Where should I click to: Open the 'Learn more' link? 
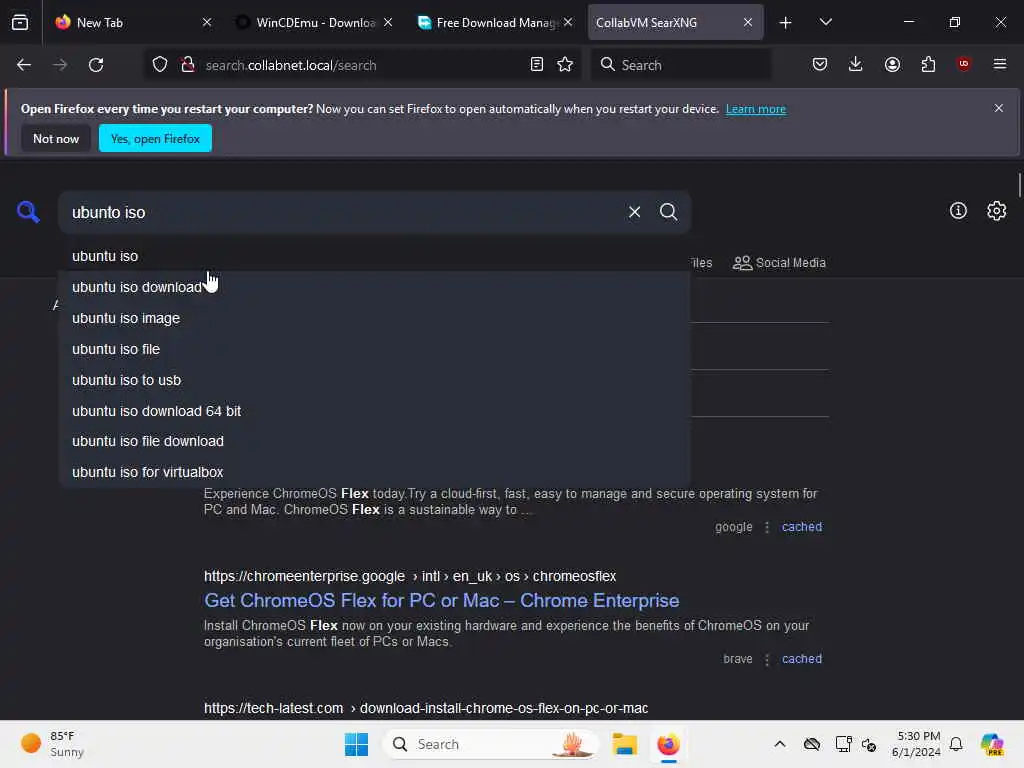(756, 109)
